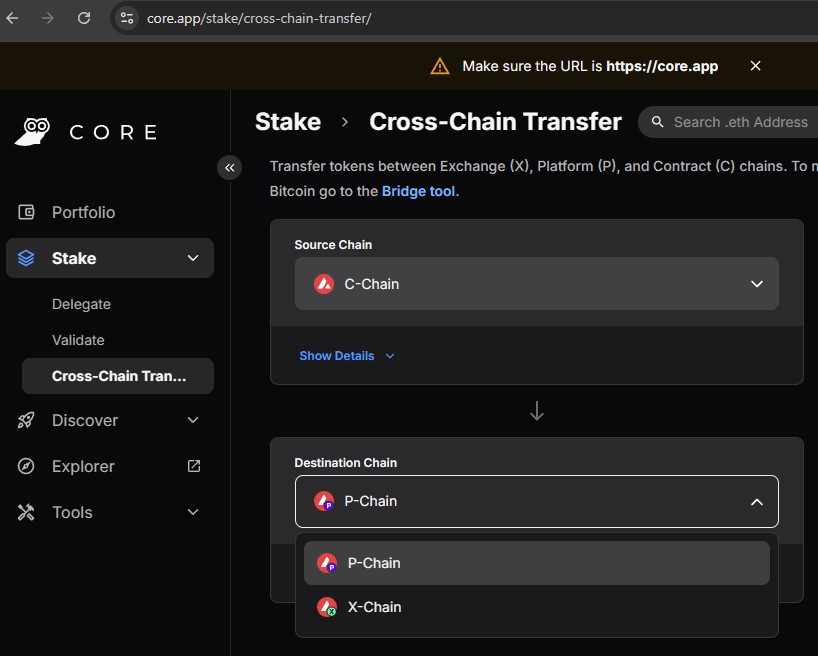The height and width of the screenshot is (656, 818).
Task: Click the purple P-Chain icon in the list
Action: click(x=328, y=563)
